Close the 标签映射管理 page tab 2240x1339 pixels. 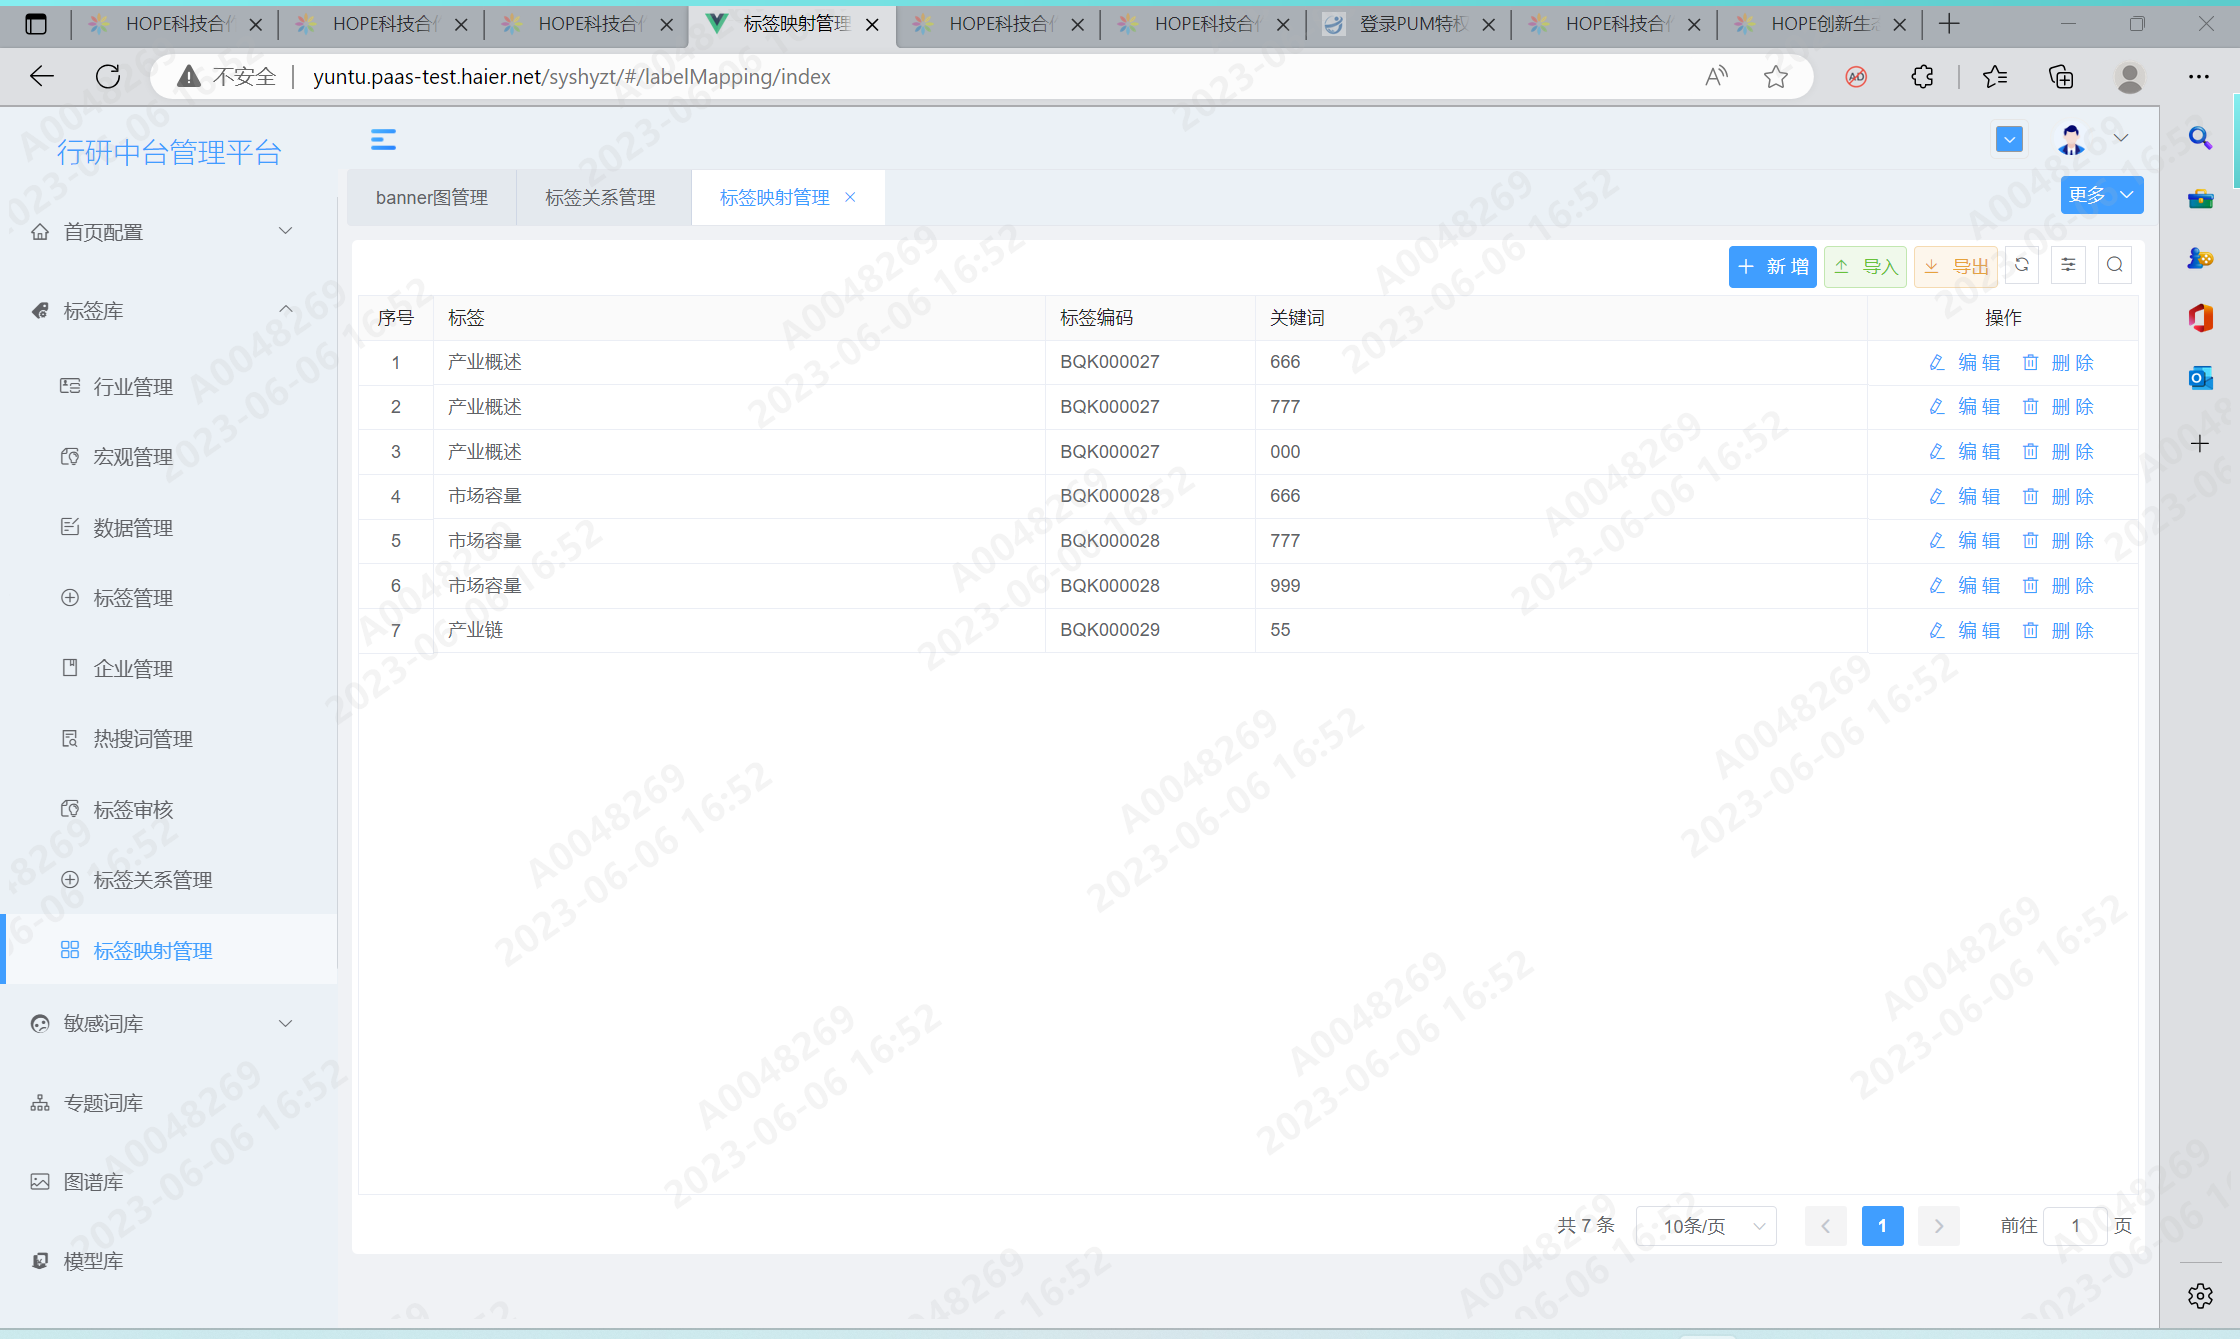[x=850, y=197]
